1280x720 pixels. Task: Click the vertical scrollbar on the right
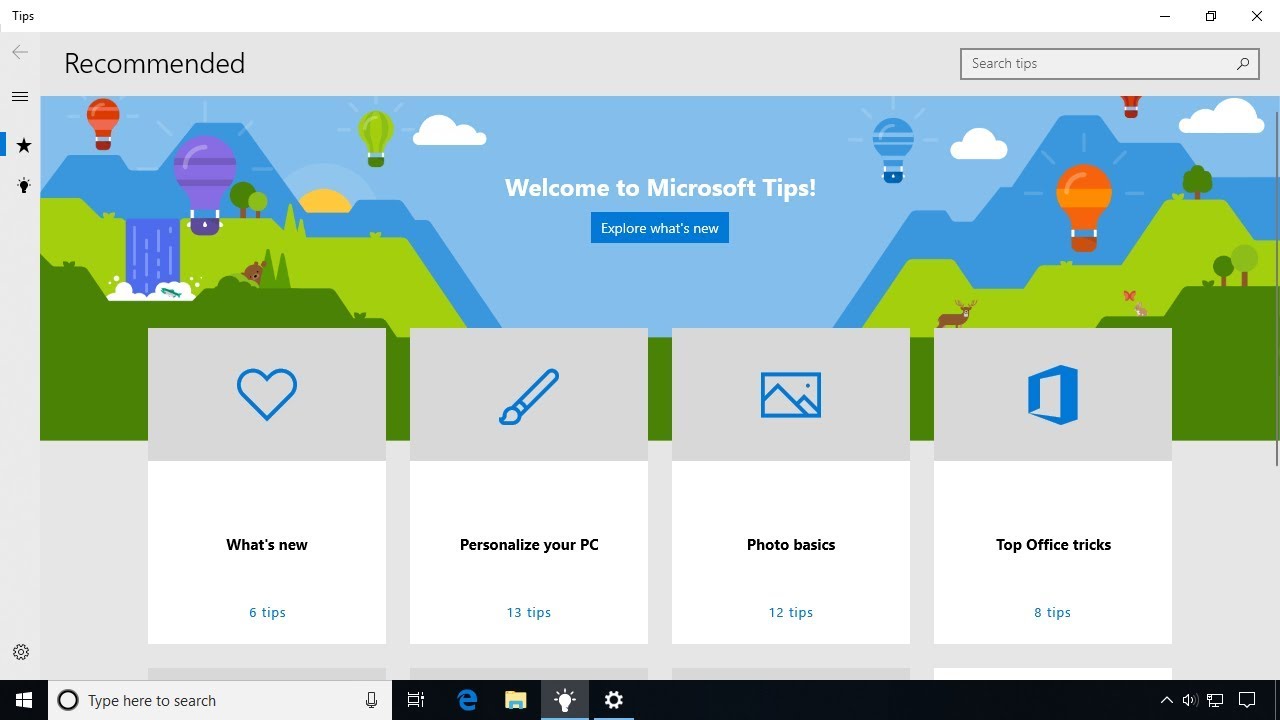point(1276,300)
